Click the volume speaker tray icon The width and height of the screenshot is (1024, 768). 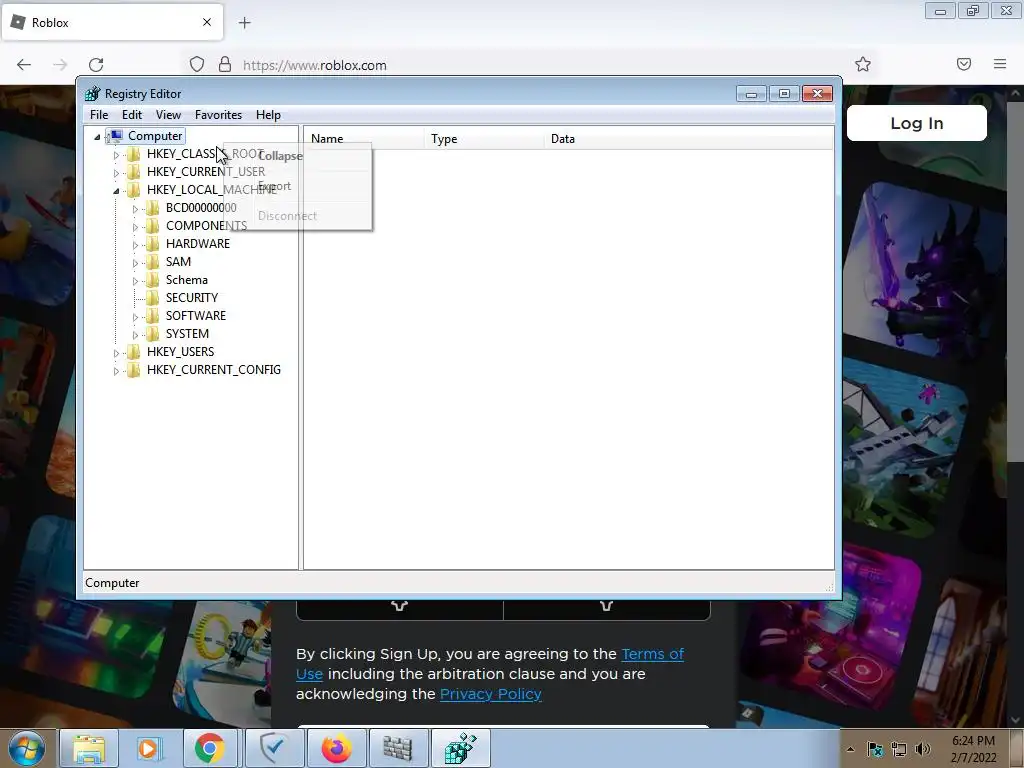923,750
